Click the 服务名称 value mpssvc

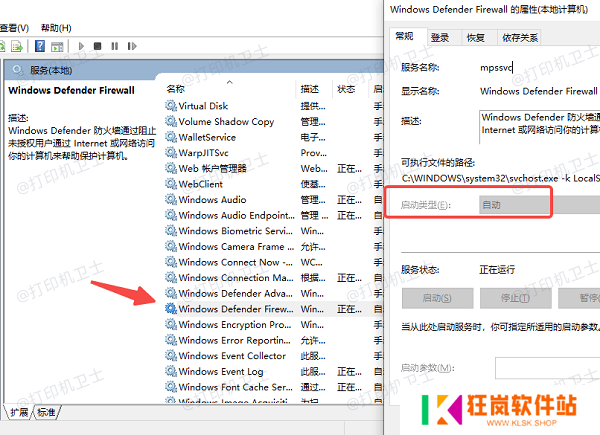point(496,68)
